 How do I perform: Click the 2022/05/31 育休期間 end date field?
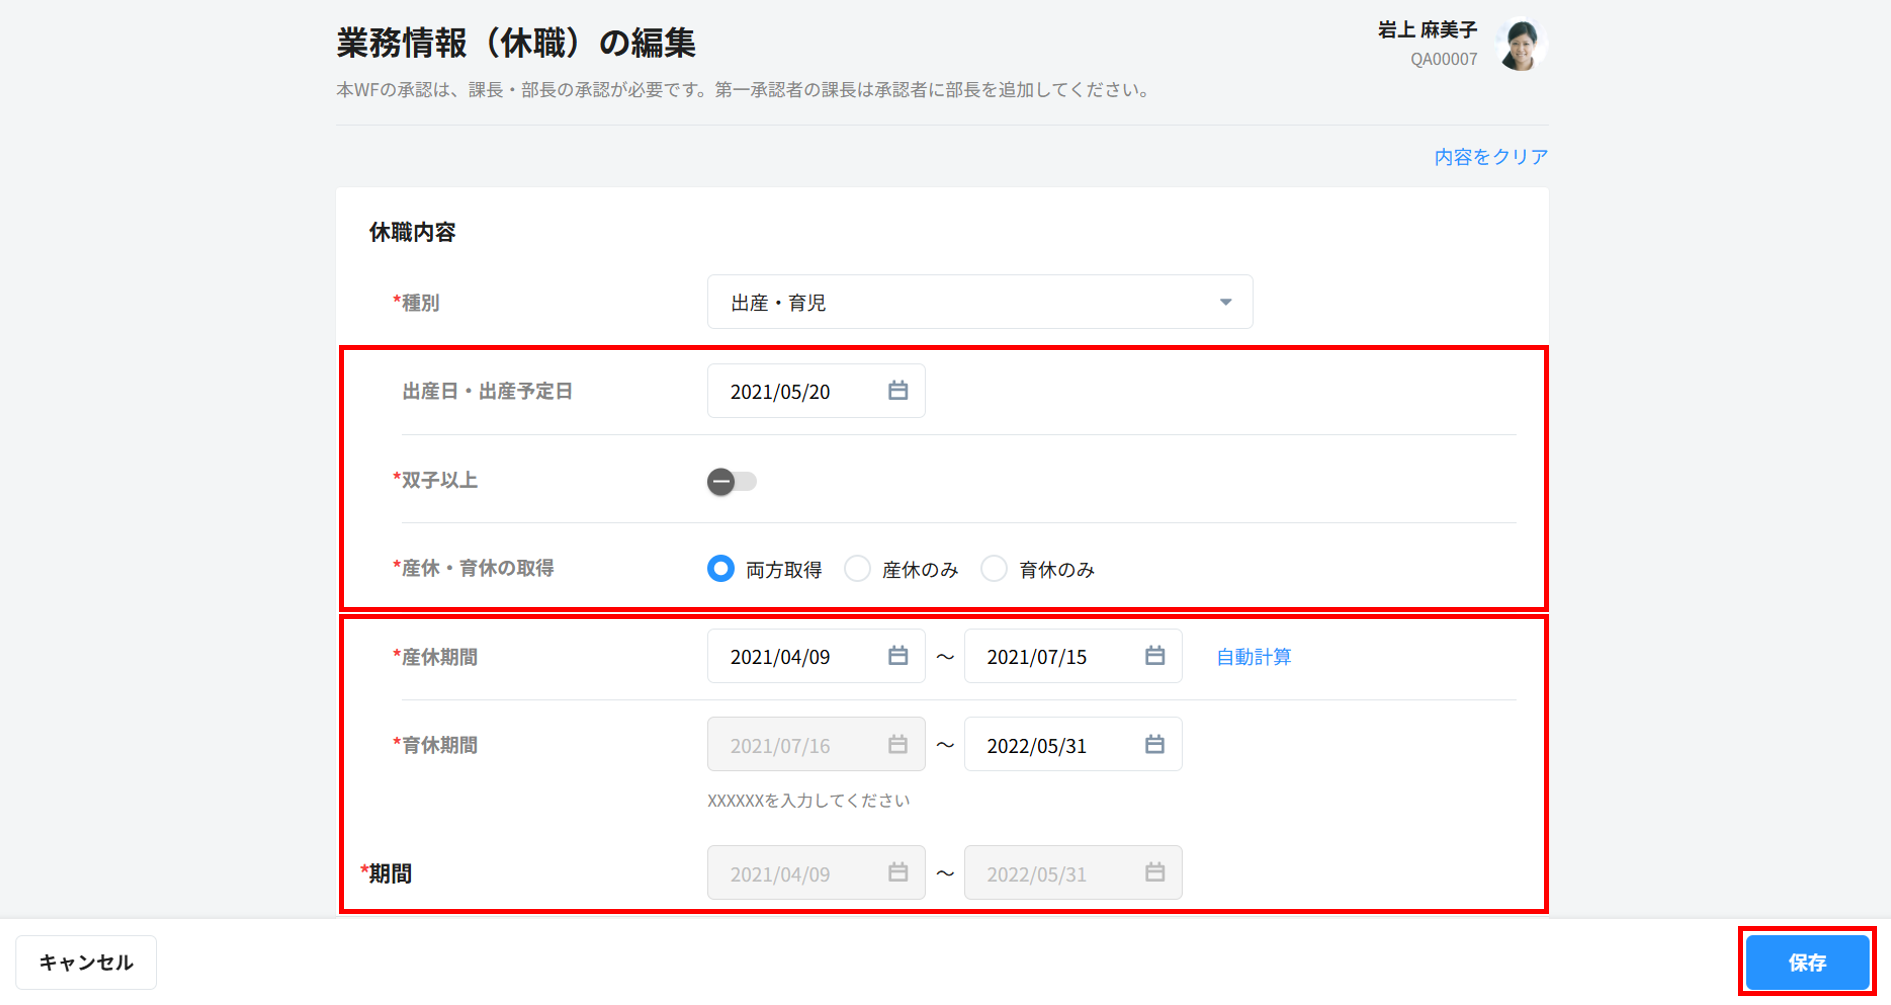pos(1050,745)
